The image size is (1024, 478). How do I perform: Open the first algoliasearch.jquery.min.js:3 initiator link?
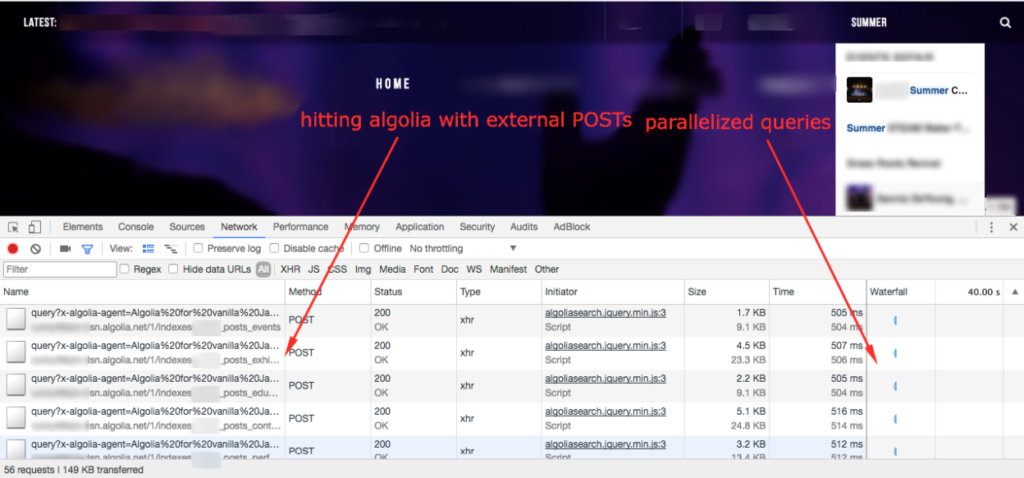605,313
